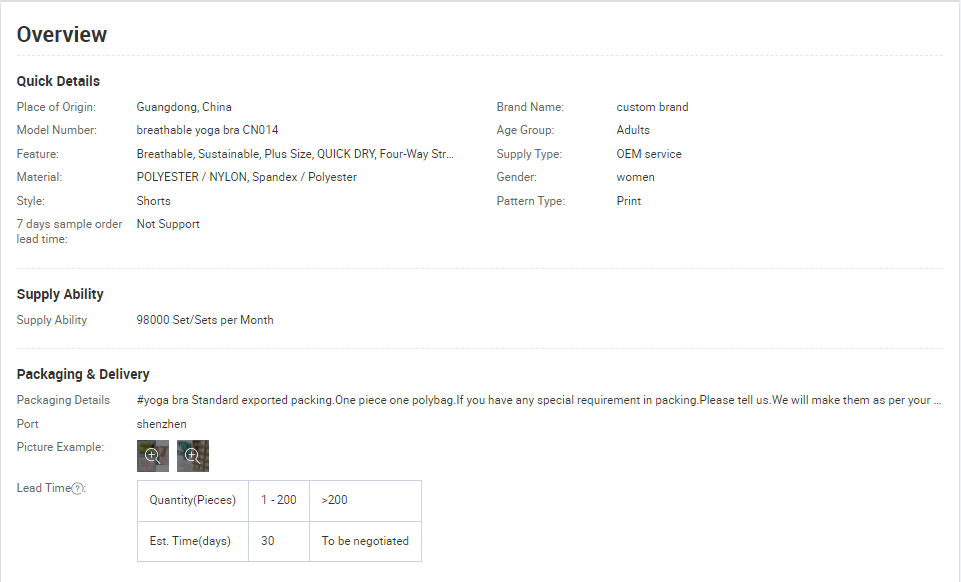This screenshot has width=961, height=582.
Task: Zoom the second picture example thumbnail
Action: click(192, 455)
